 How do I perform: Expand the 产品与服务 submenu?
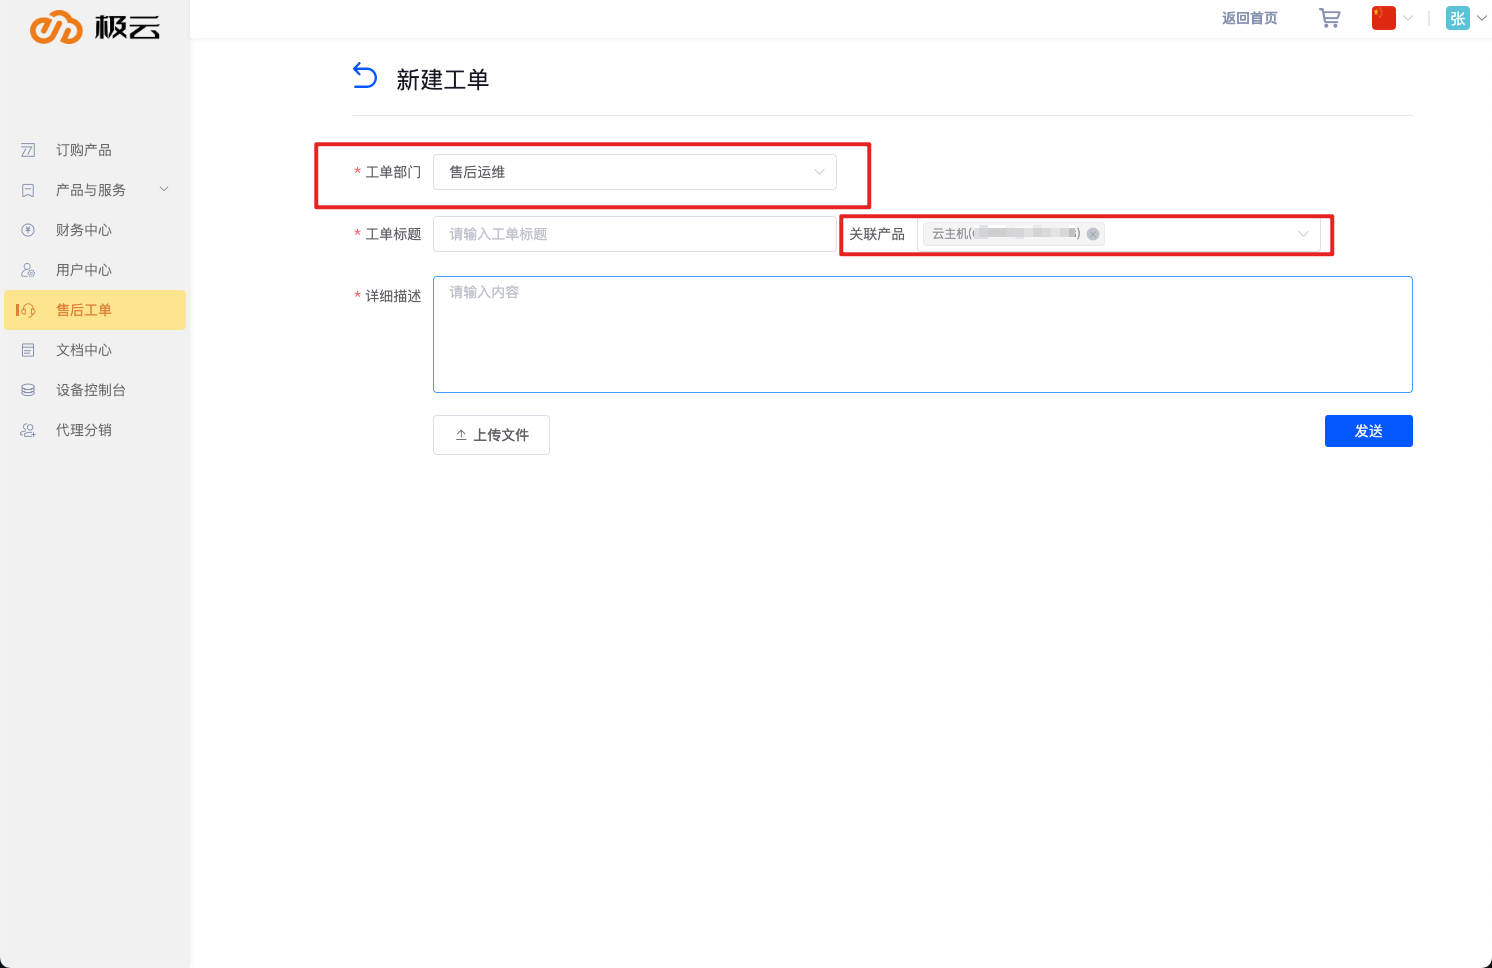tap(164, 190)
